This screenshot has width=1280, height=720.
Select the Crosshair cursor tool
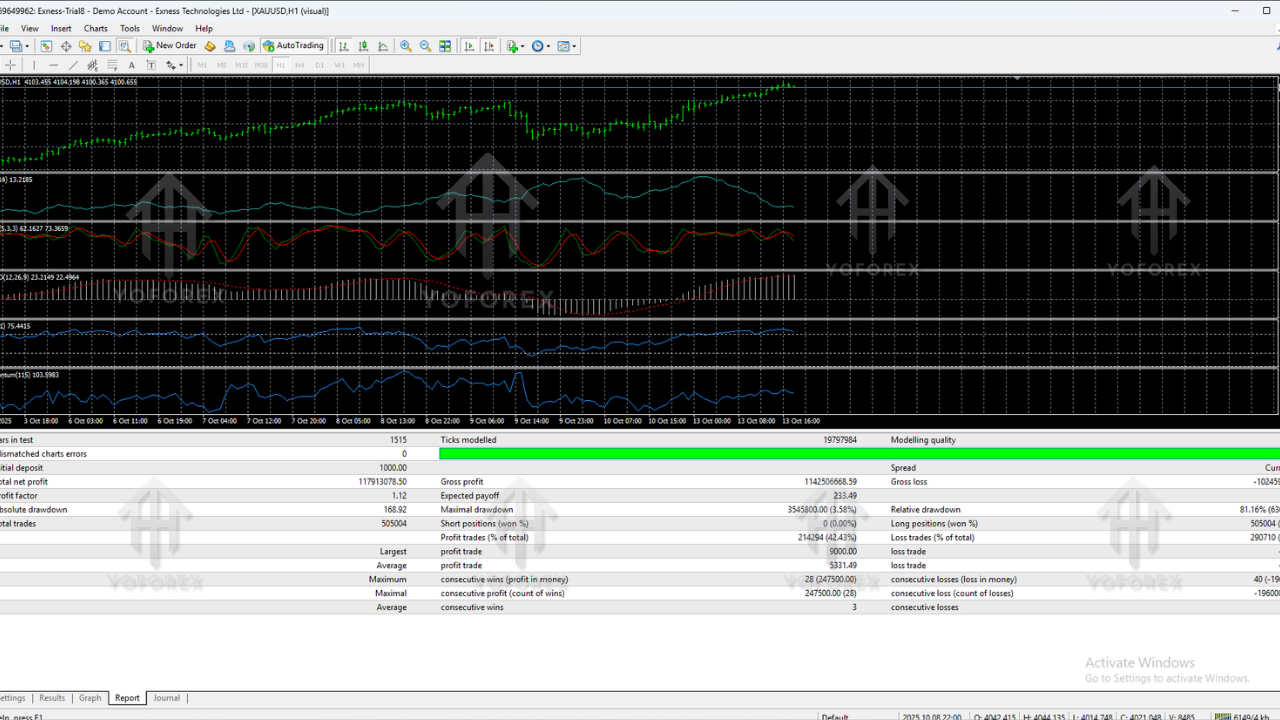coord(10,65)
